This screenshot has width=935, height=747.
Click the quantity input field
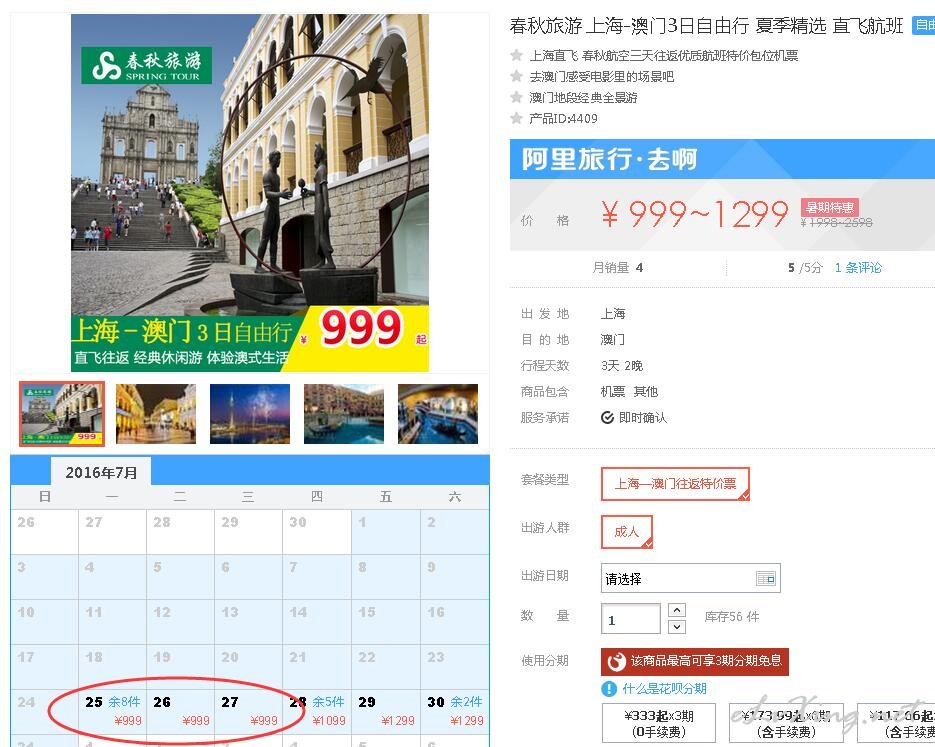630,618
